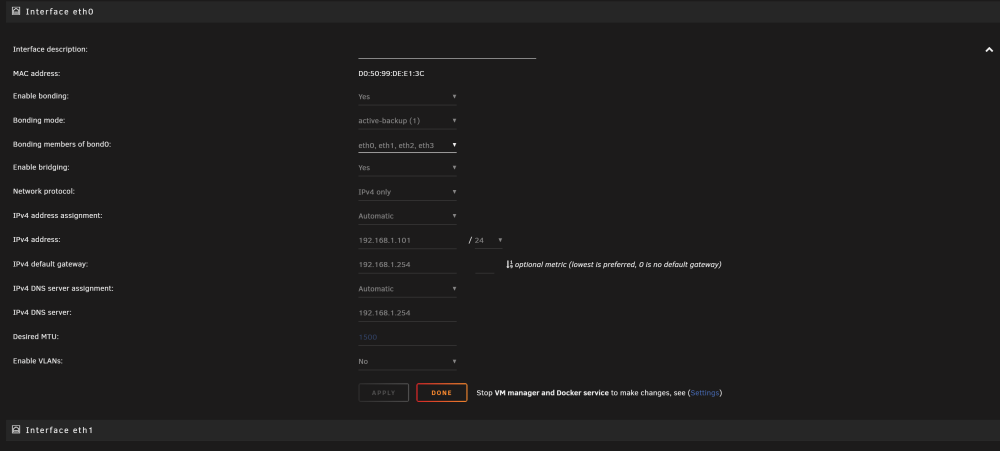This screenshot has height=451, width=1000.
Task: Click the 'MAC address:' label
Action: (36, 74)
